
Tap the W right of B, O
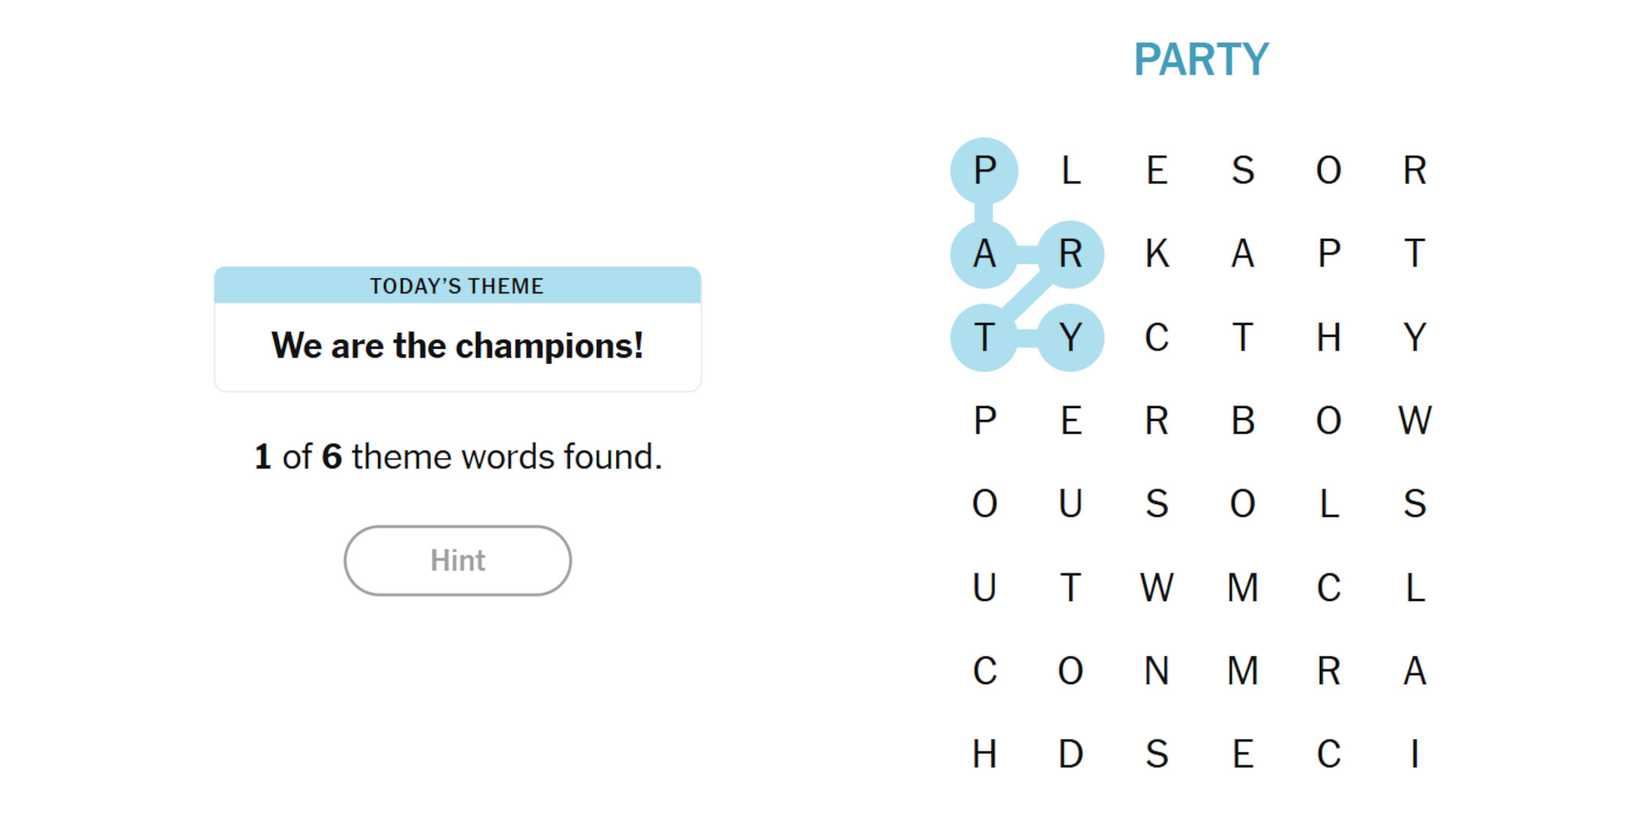point(1414,421)
